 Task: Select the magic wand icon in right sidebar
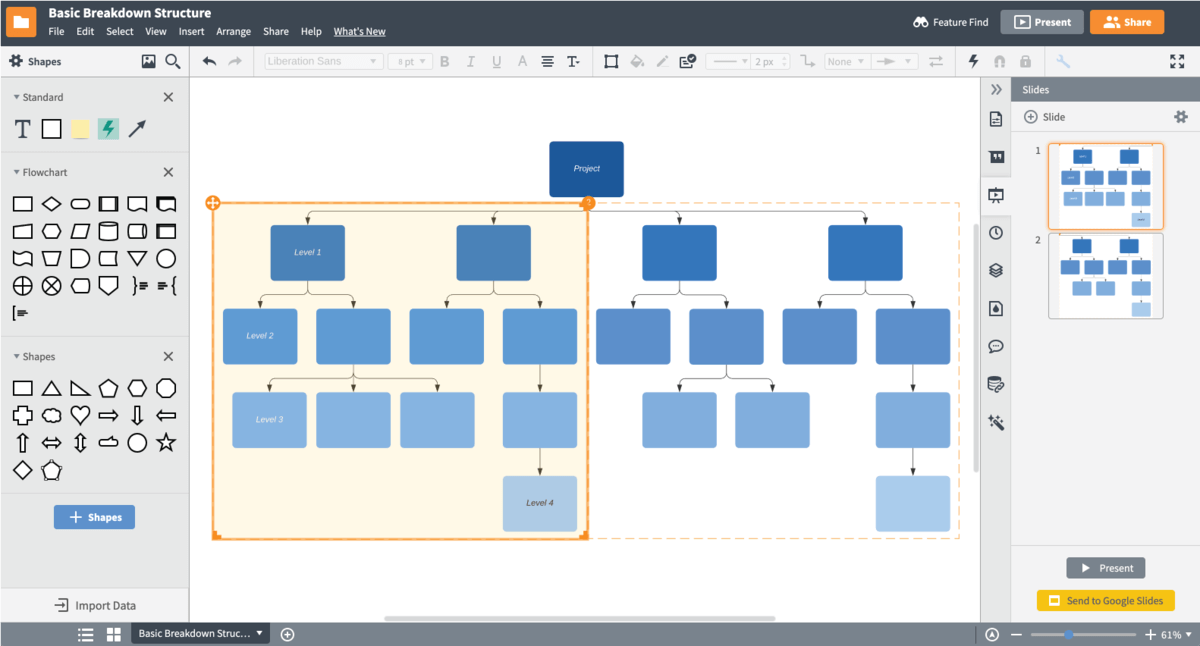pos(995,422)
